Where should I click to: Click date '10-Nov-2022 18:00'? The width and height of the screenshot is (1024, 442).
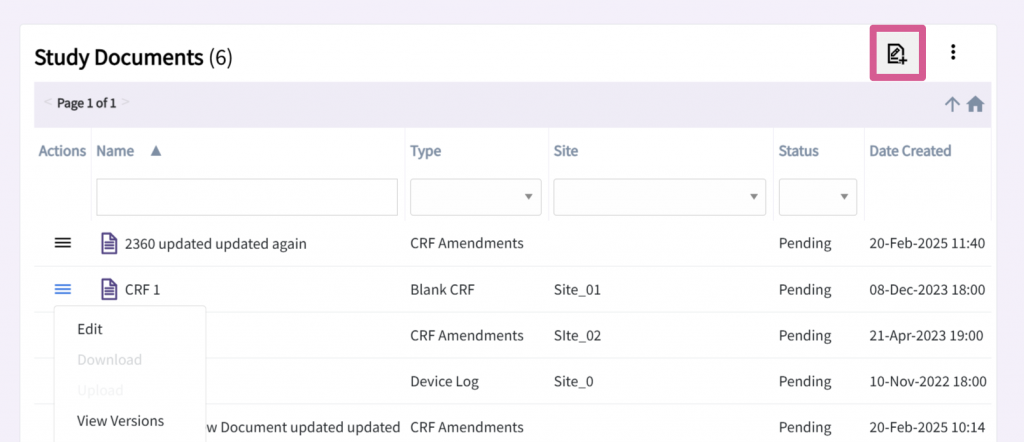(x=928, y=381)
